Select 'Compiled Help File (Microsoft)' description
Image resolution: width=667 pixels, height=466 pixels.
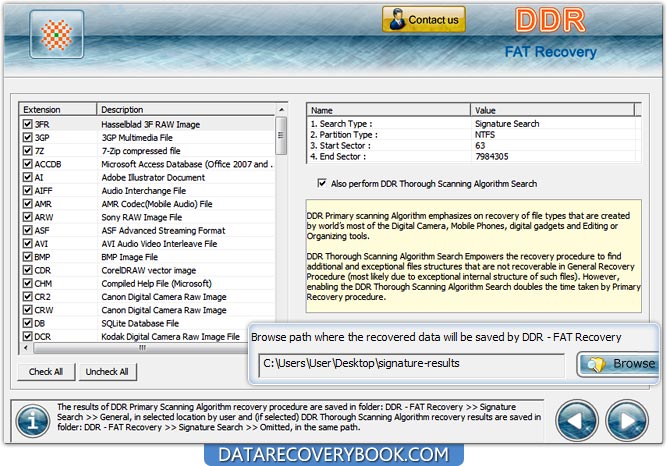pos(157,283)
